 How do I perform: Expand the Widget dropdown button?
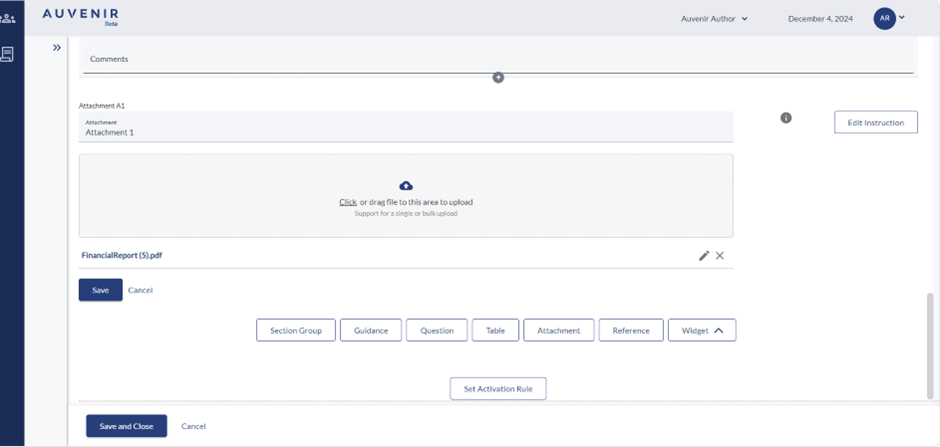pyautogui.click(x=702, y=330)
